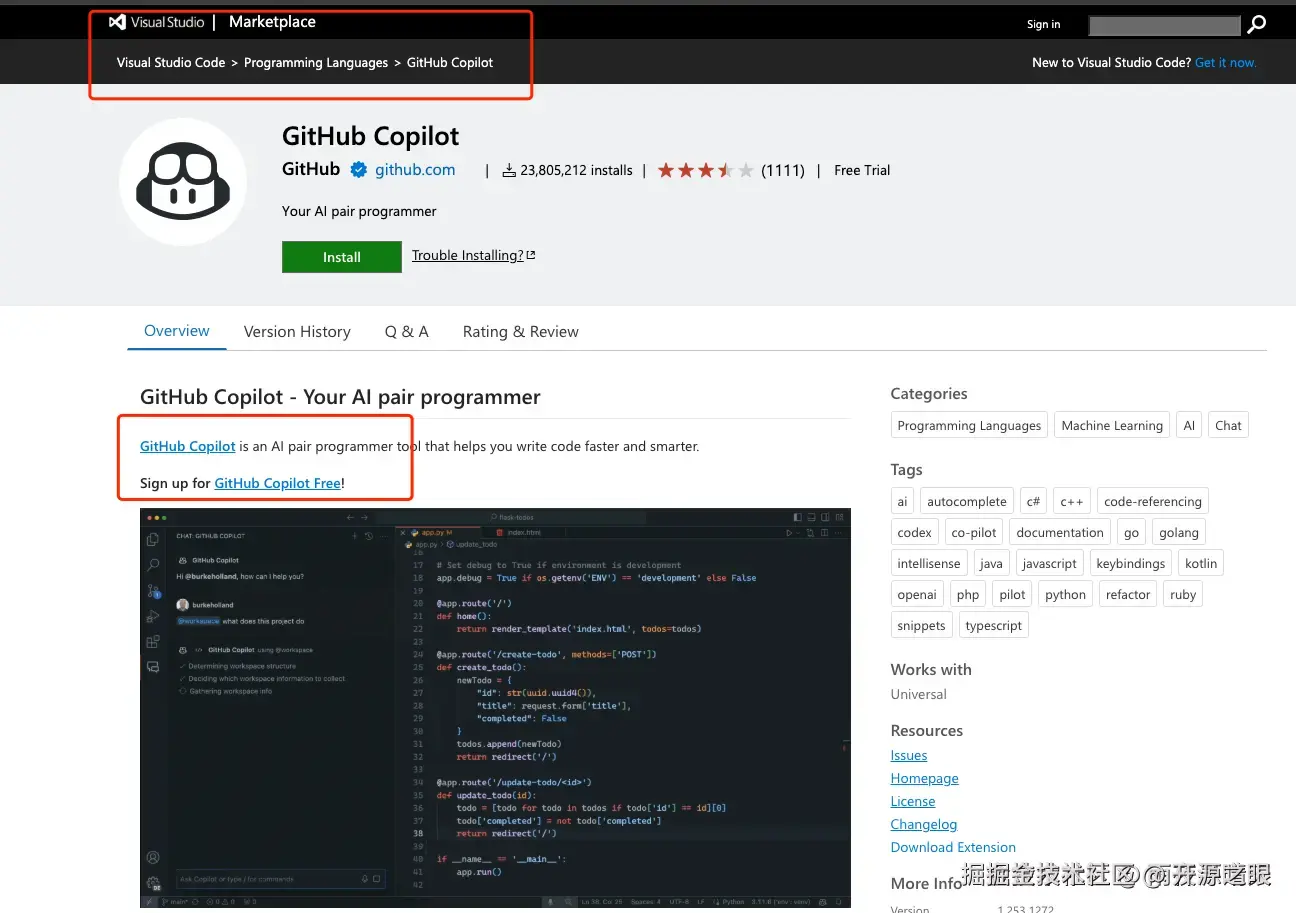Image resolution: width=1296 pixels, height=913 pixels.
Task: Click the c++ tag
Action: coord(1072,501)
